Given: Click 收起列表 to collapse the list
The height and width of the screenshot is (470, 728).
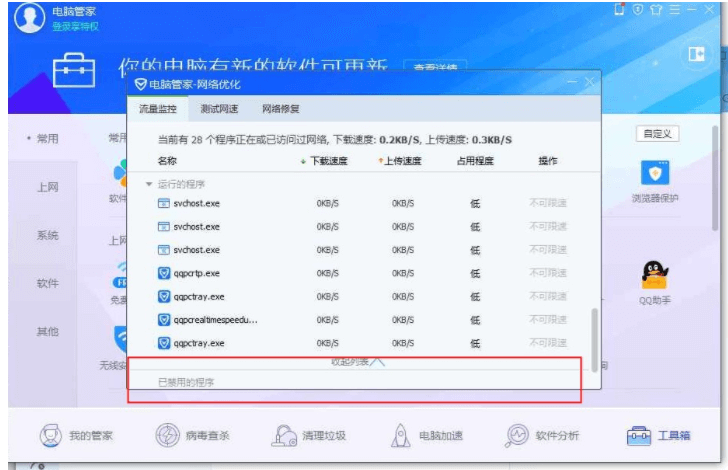Looking at the screenshot, I should tap(358, 361).
